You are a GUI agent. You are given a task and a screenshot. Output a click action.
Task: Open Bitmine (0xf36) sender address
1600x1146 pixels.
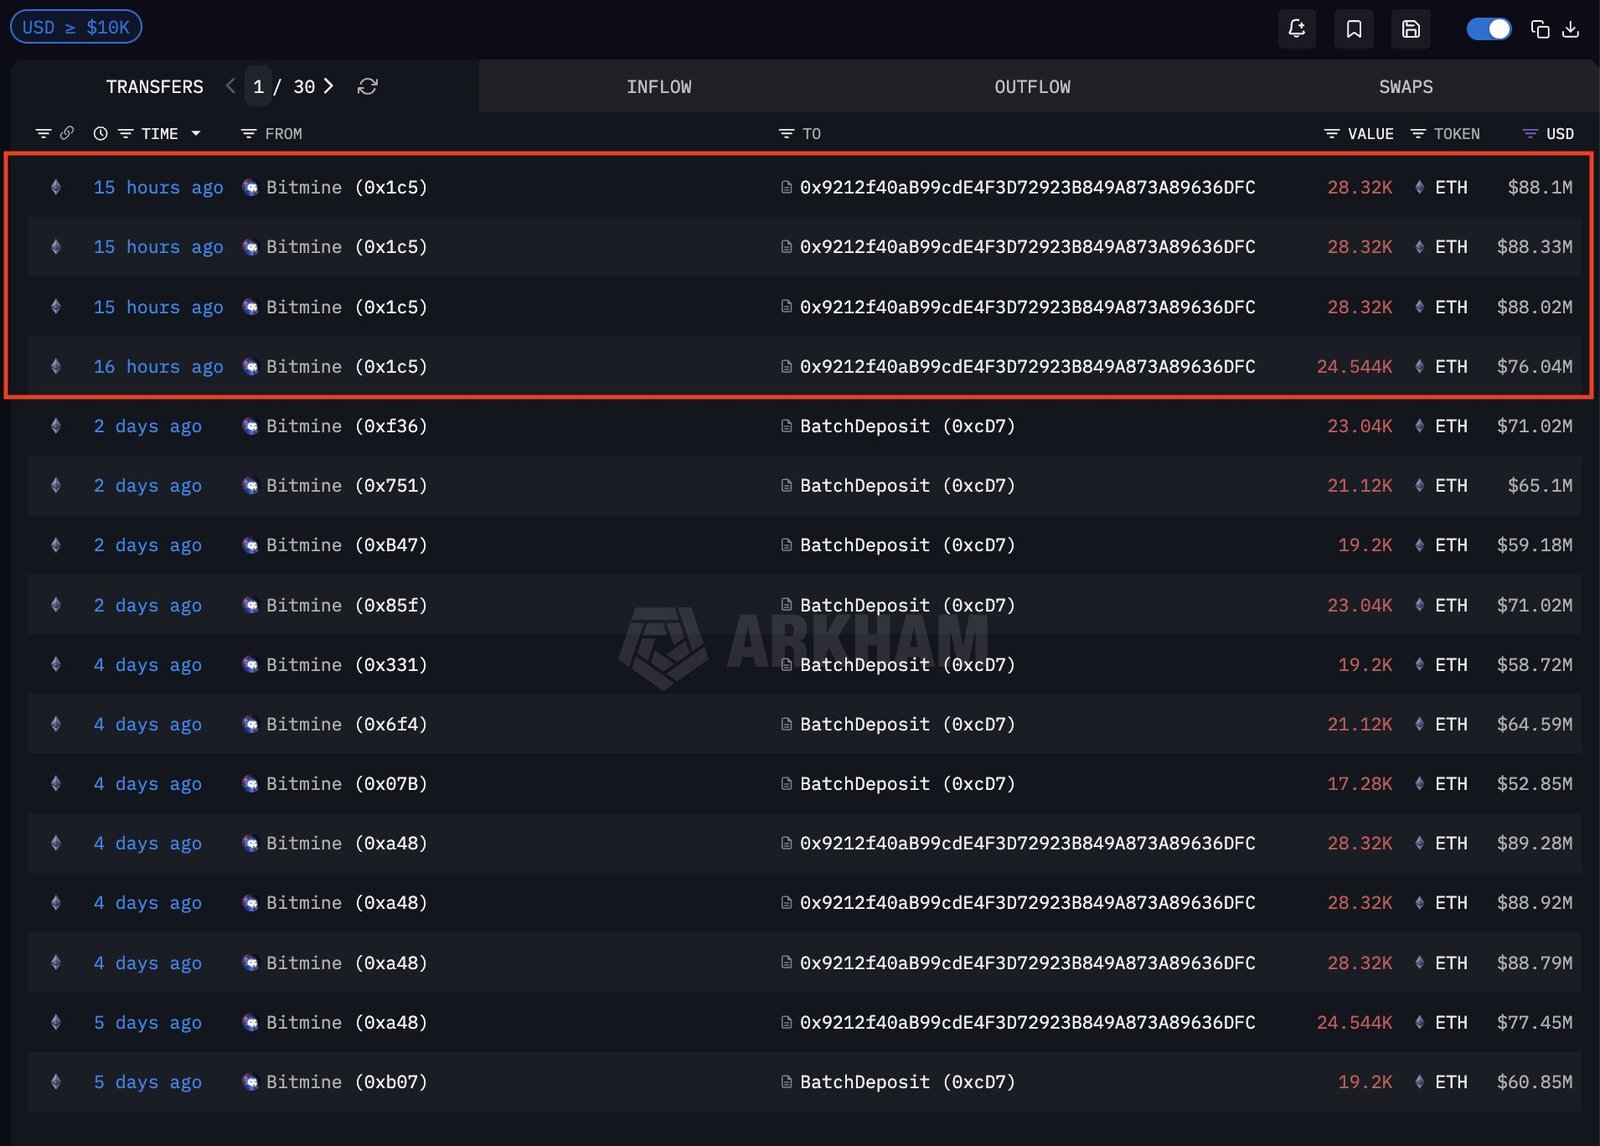pos(346,426)
